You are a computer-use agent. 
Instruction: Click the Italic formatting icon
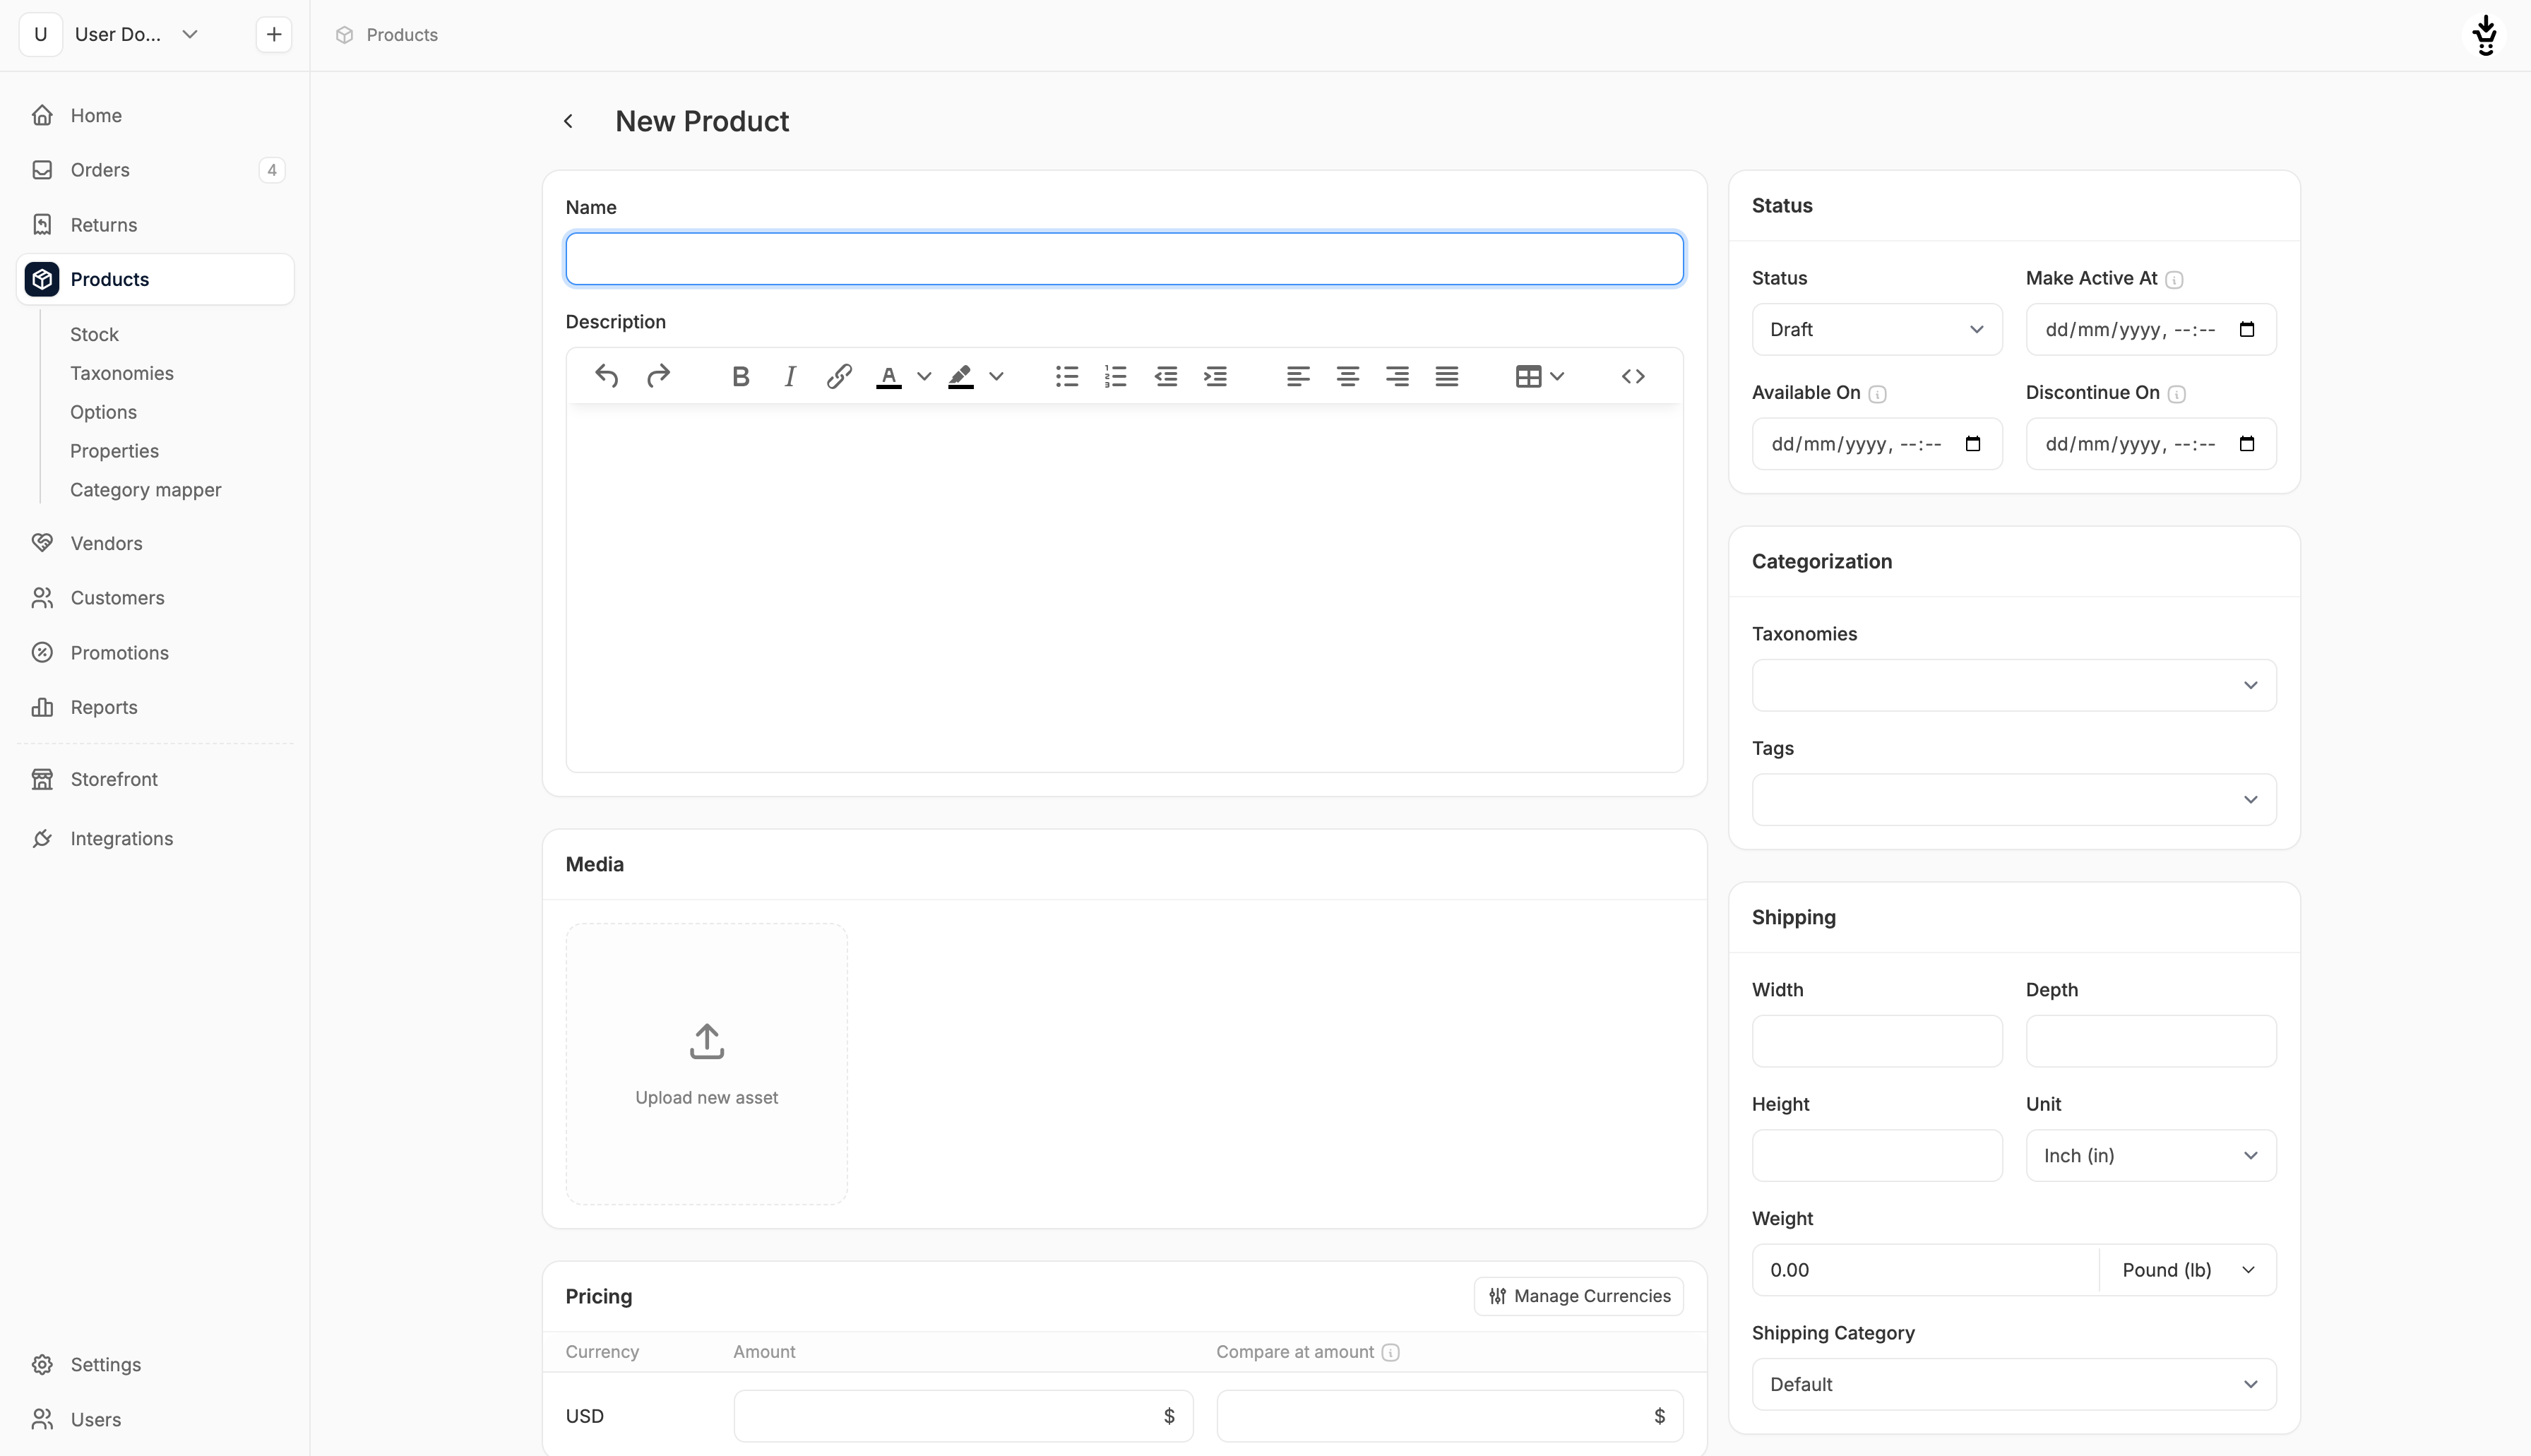789,377
